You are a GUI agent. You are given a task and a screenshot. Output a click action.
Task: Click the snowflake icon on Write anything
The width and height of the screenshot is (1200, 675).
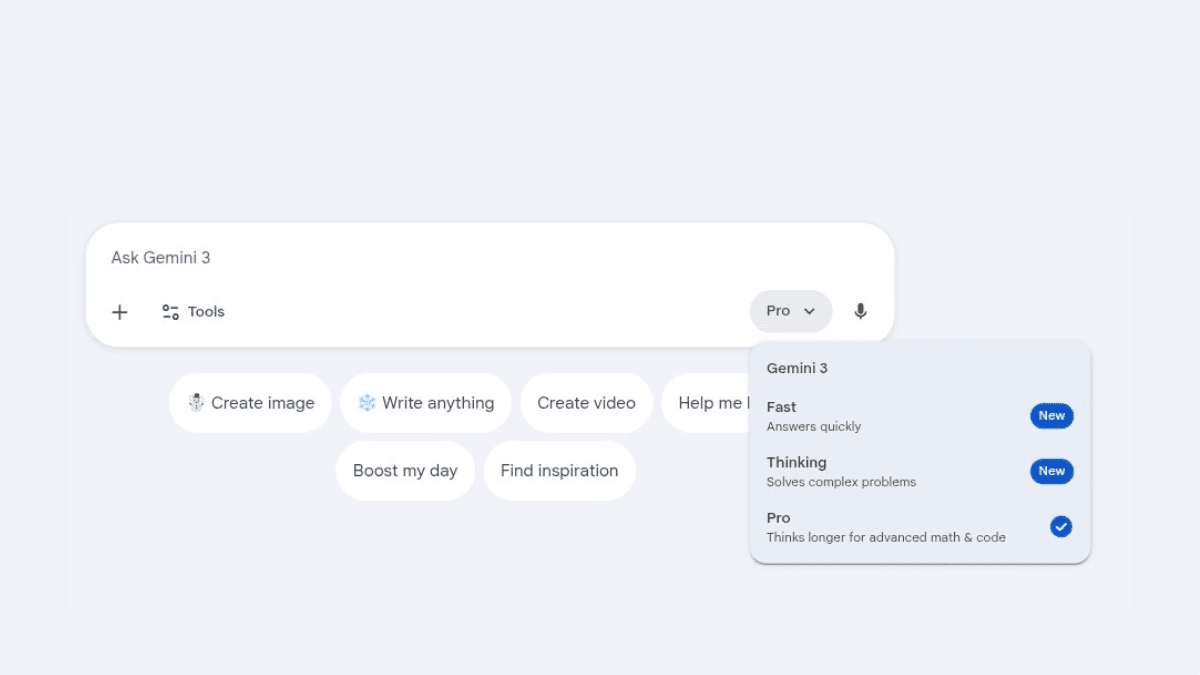coord(367,403)
